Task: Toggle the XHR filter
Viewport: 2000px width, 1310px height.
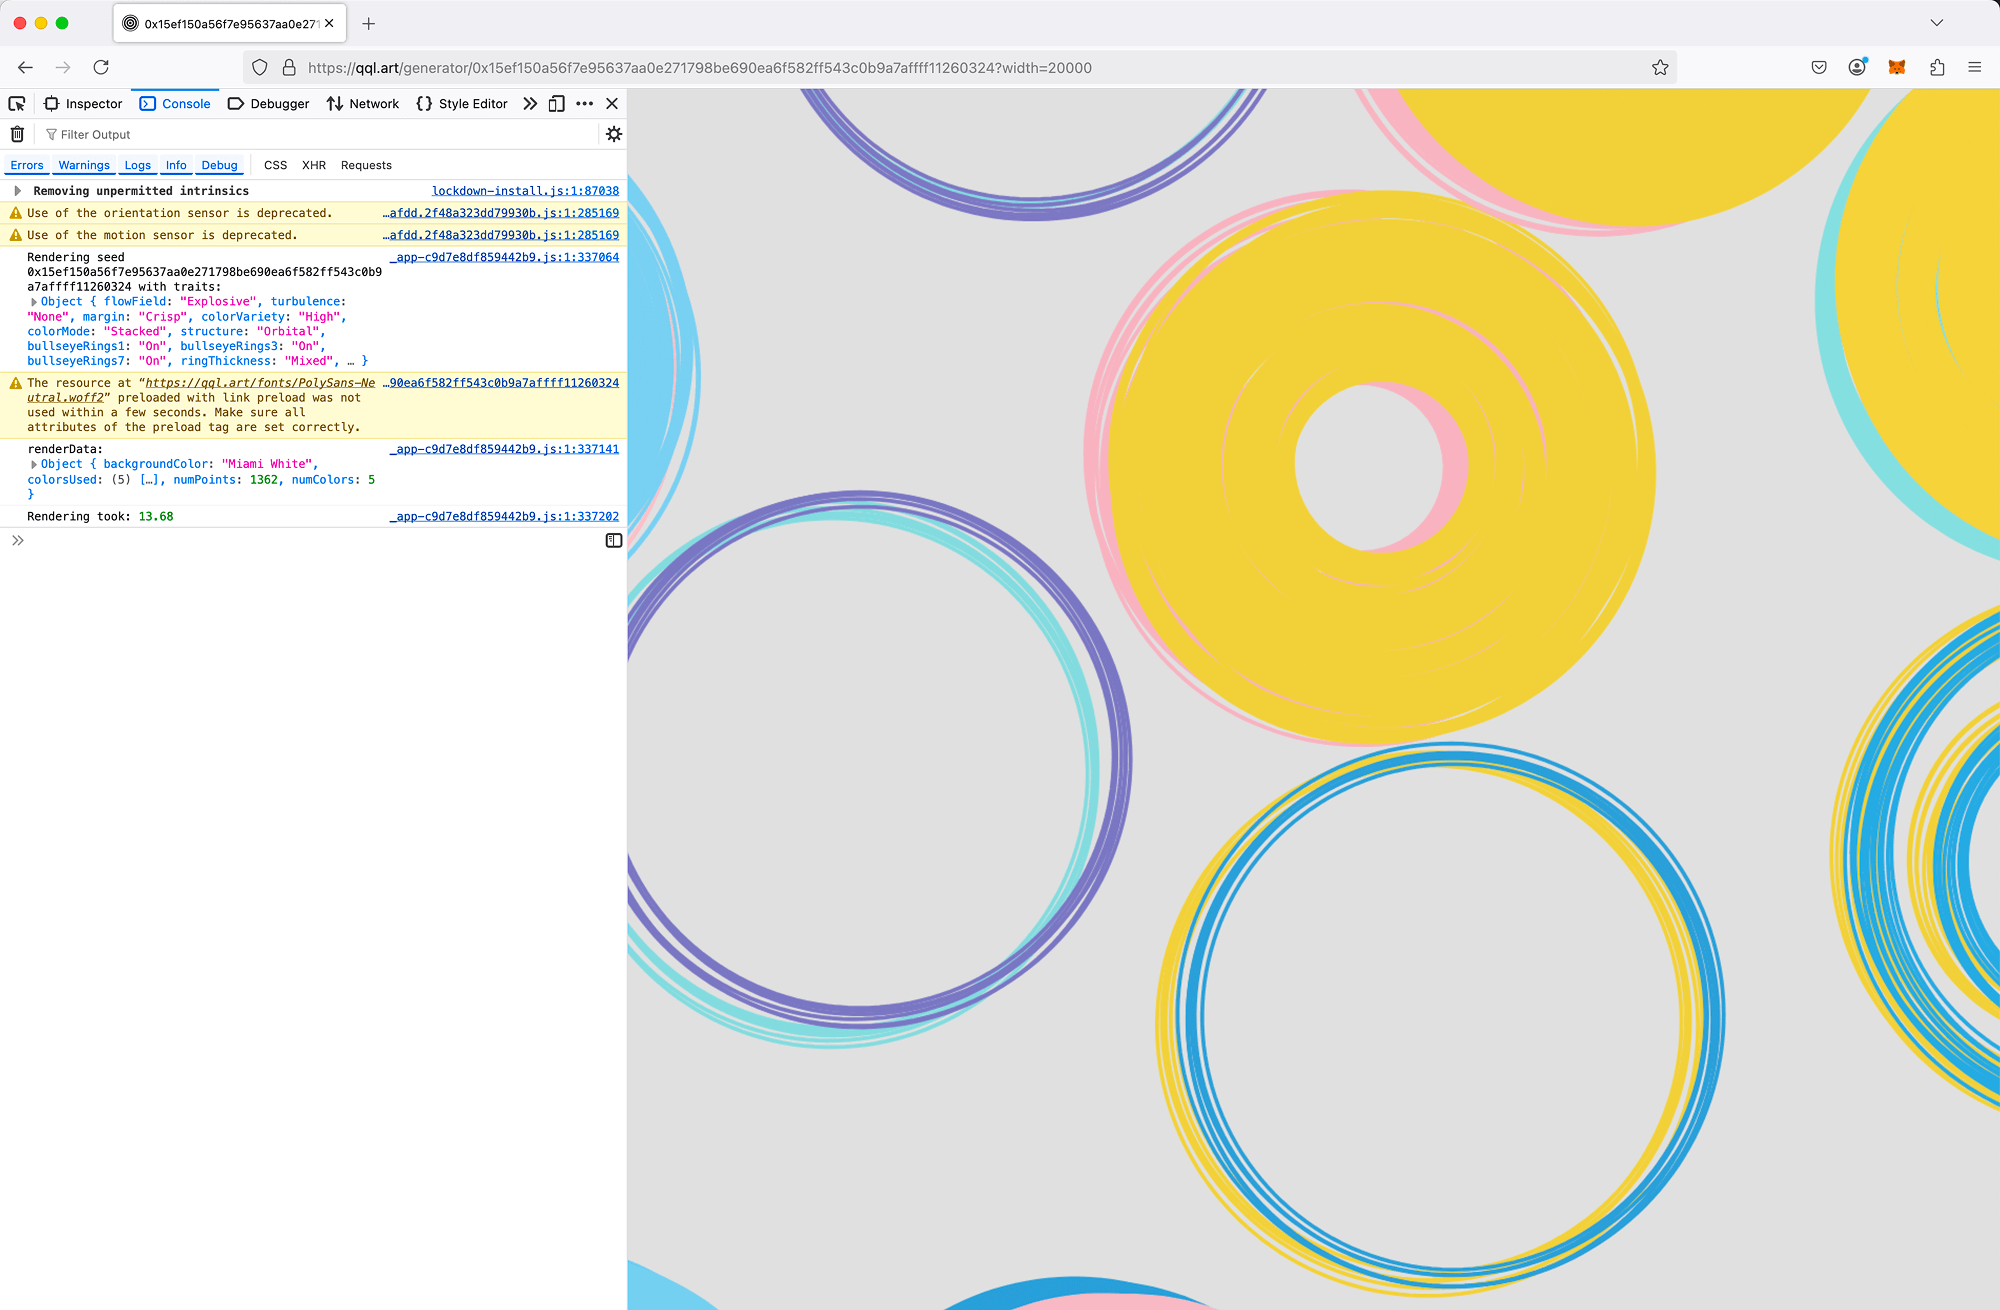Action: click(314, 166)
